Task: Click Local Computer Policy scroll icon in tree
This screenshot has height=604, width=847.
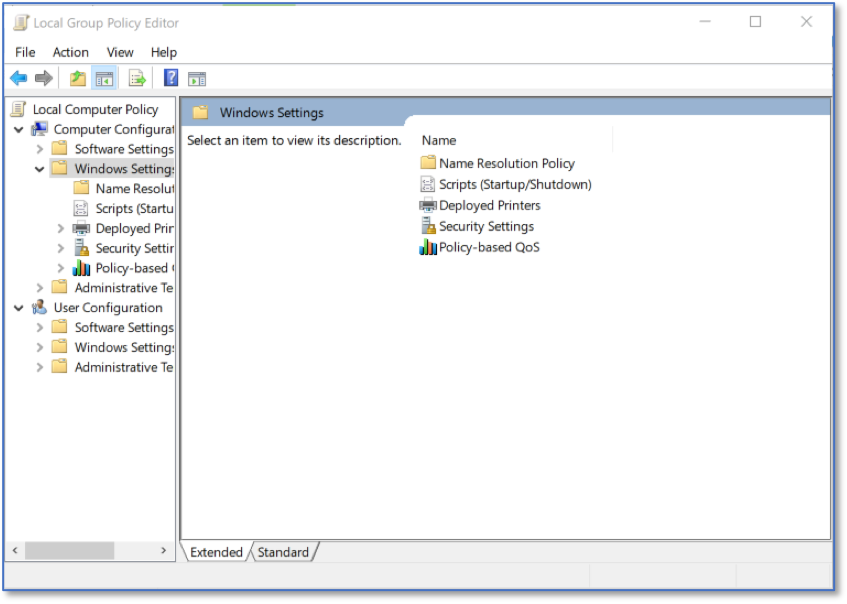Action: pos(18,109)
